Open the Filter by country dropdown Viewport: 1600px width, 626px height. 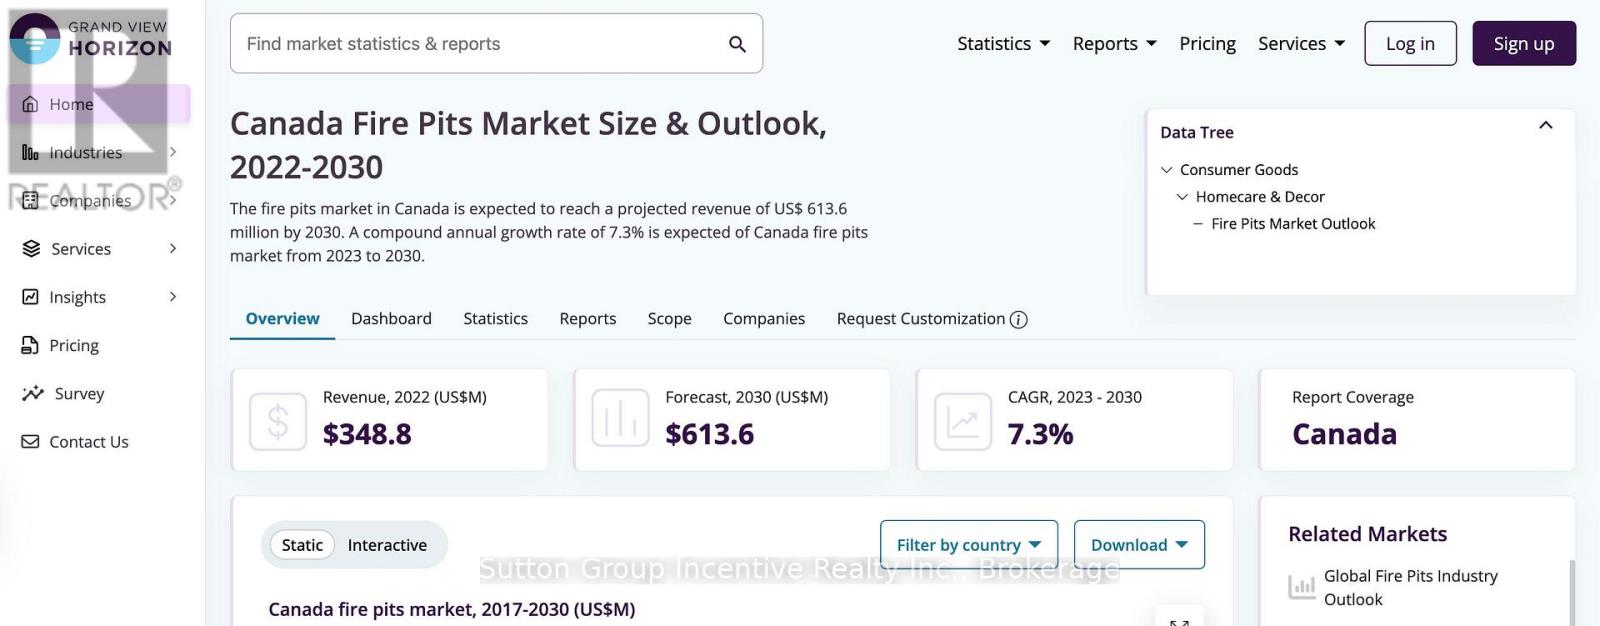(968, 545)
